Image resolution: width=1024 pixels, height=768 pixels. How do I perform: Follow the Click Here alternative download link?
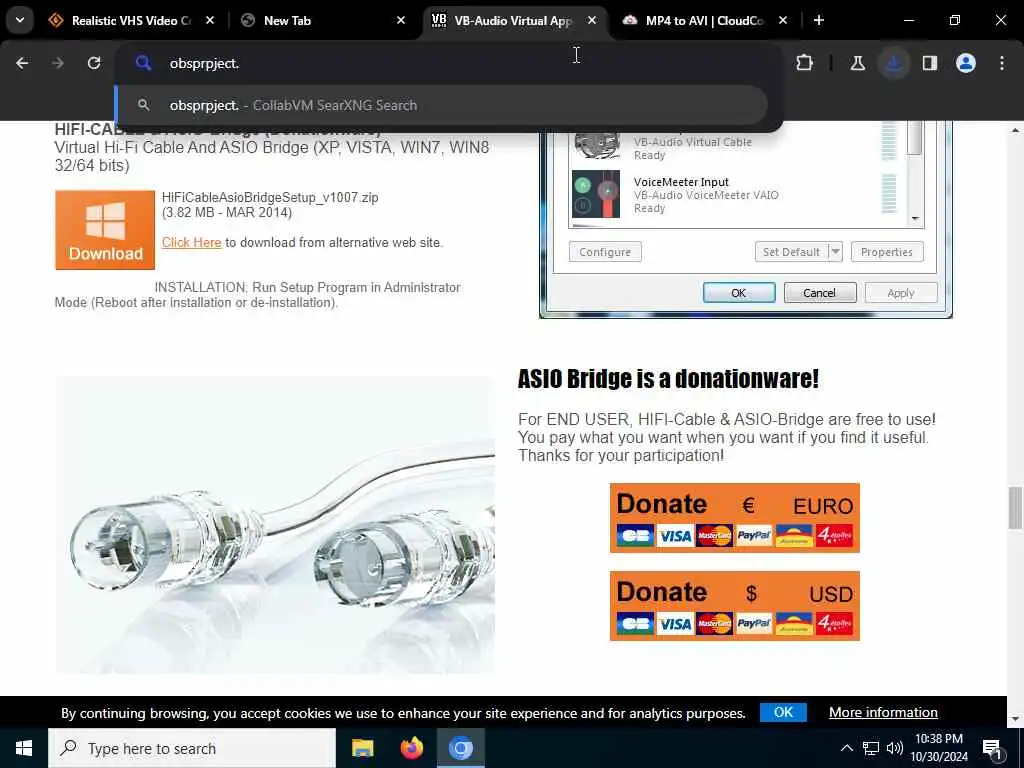pyautogui.click(x=191, y=242)
